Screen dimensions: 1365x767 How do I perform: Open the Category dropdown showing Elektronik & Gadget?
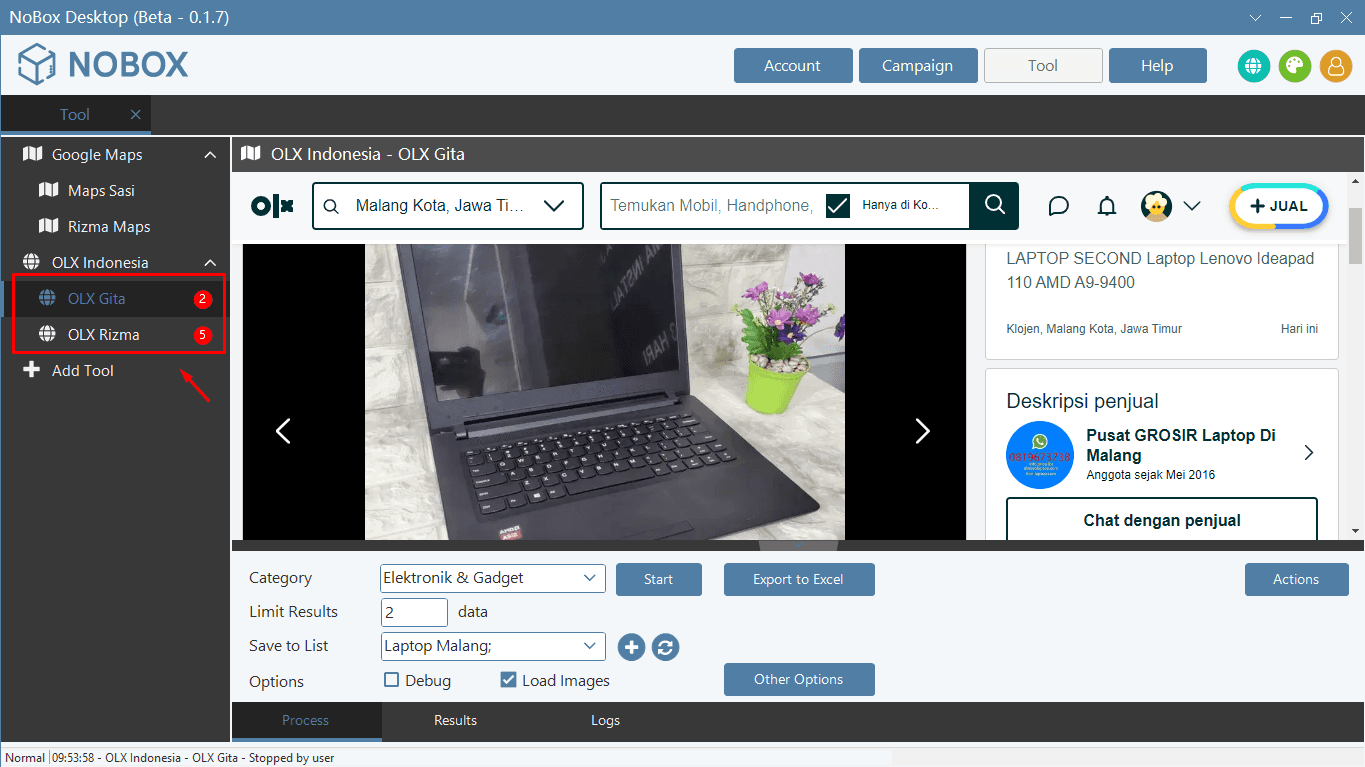pos(492,578)
